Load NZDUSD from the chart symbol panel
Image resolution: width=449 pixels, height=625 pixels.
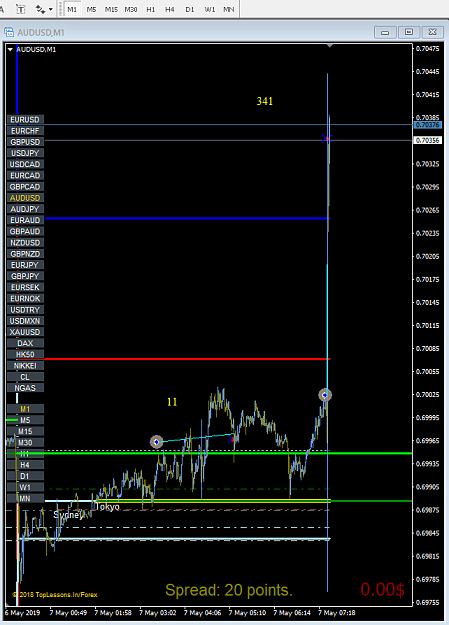pos(25,242)
